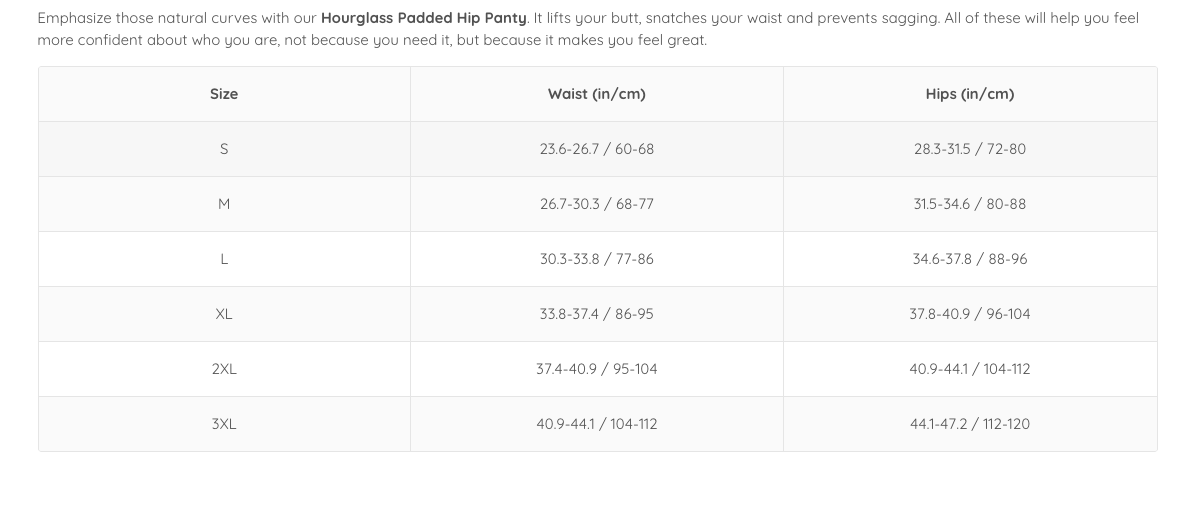Click hips value 28.3-31.5 / 72-80
Screen dimensions: 1192x505
tap(970, 149)
